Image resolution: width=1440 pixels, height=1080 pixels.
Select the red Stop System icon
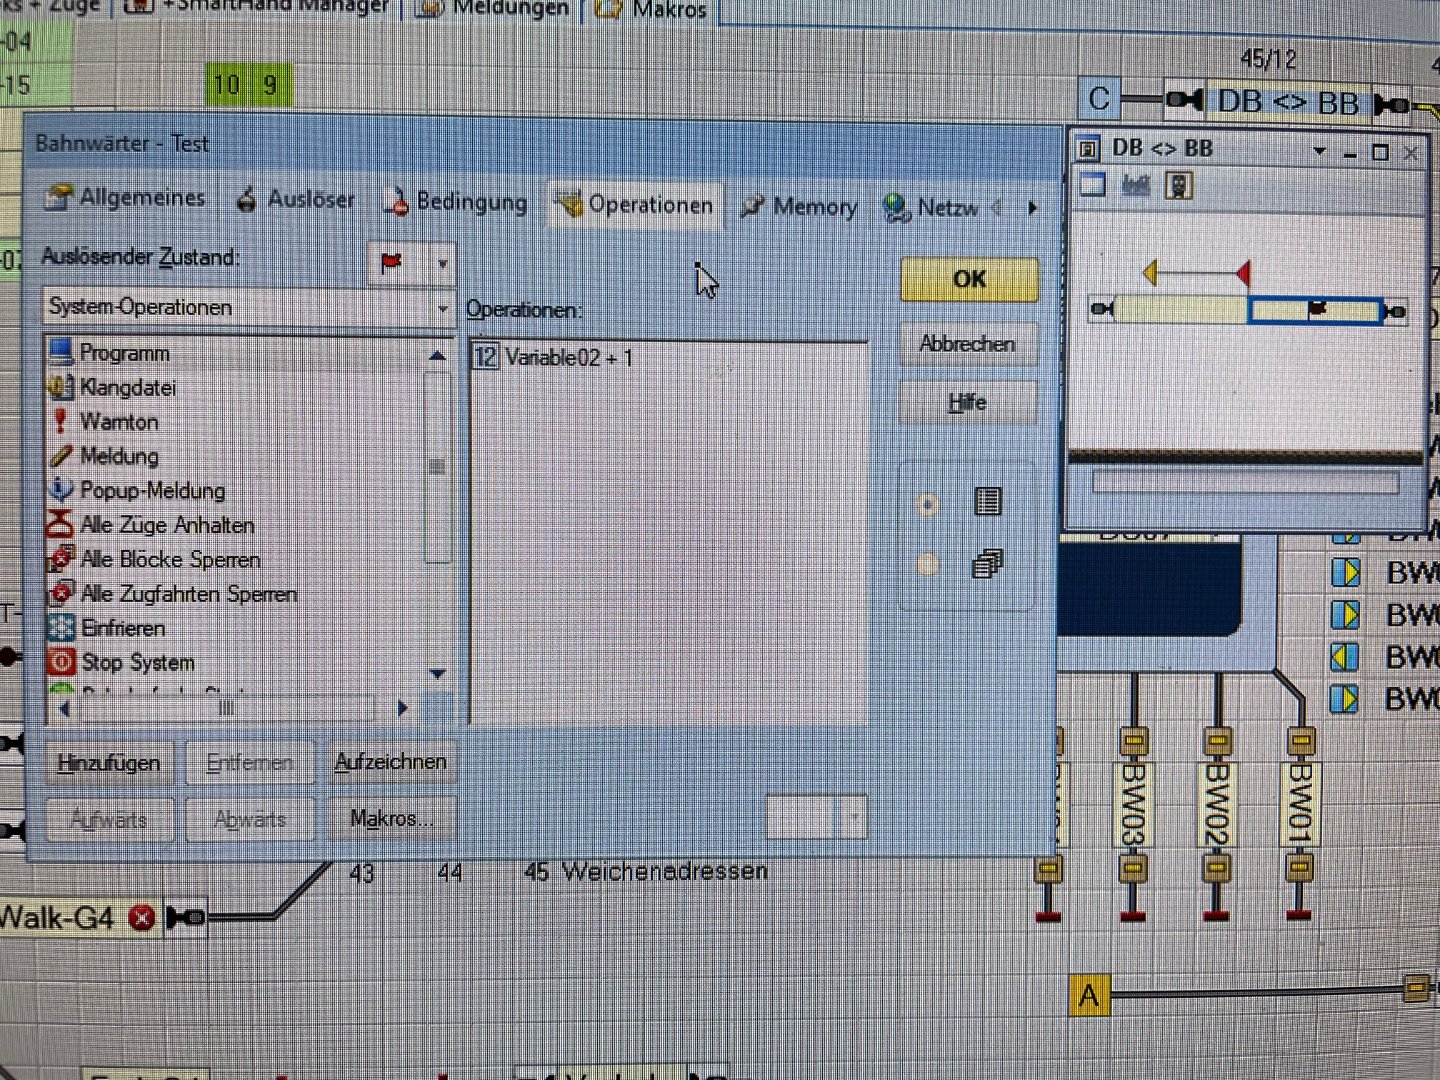click(61, 662)
